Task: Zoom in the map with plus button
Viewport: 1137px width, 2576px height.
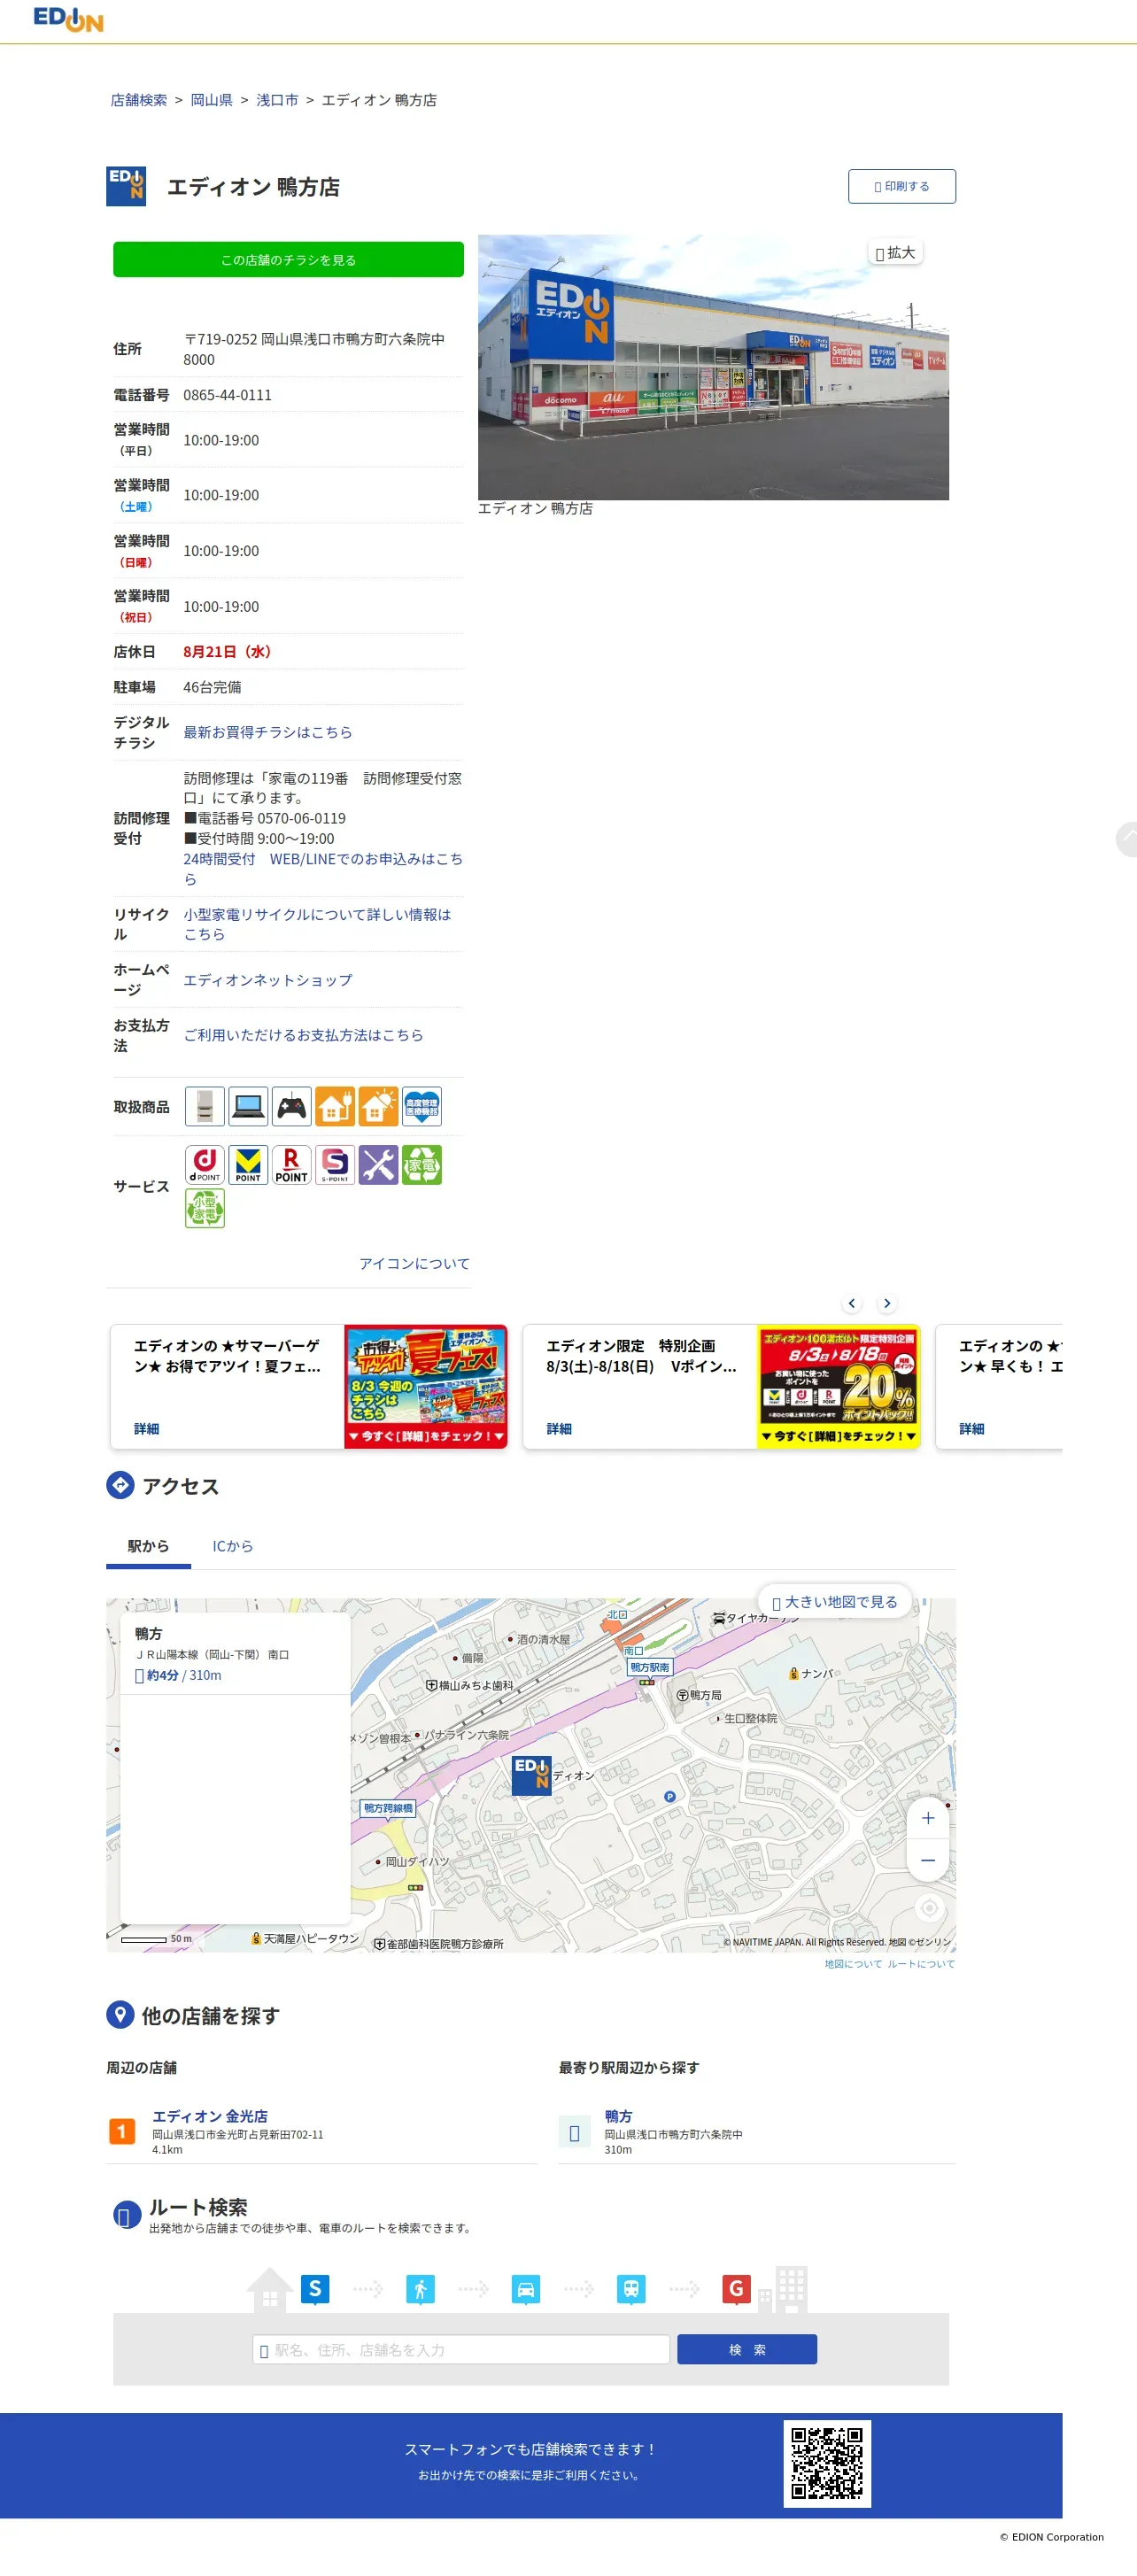Action: tap(928, 1818)
